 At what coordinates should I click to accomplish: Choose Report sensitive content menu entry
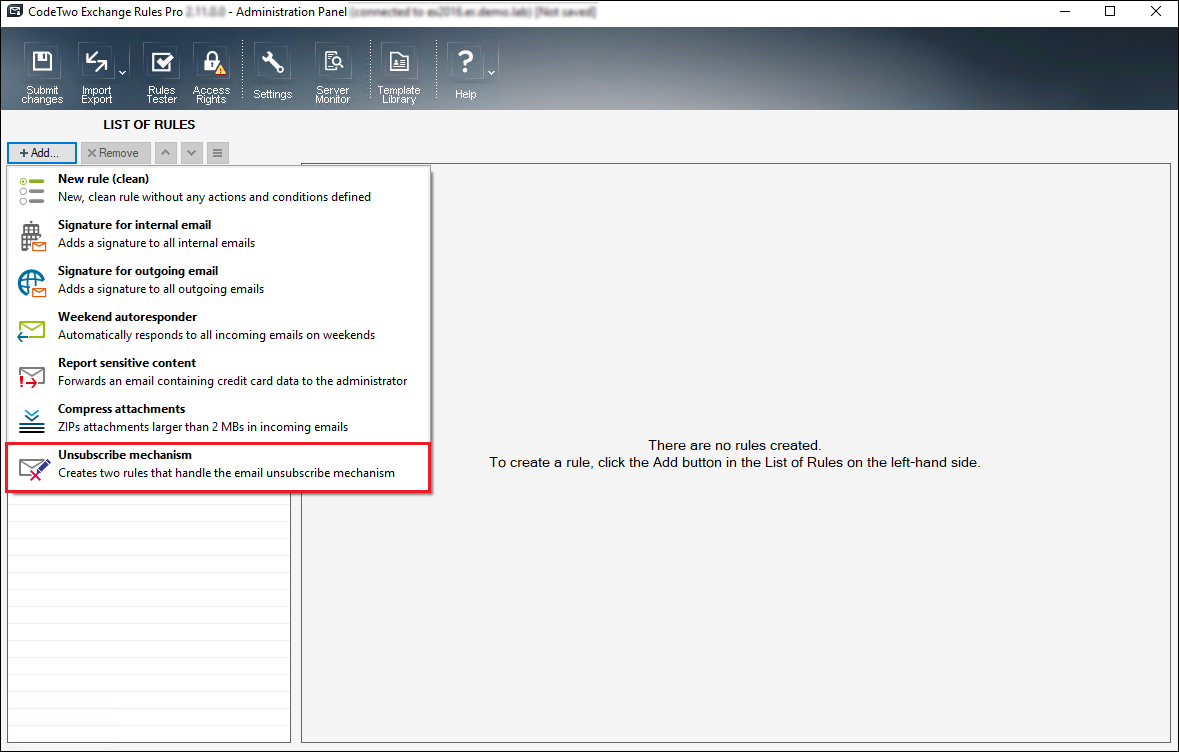coord(218,371)
